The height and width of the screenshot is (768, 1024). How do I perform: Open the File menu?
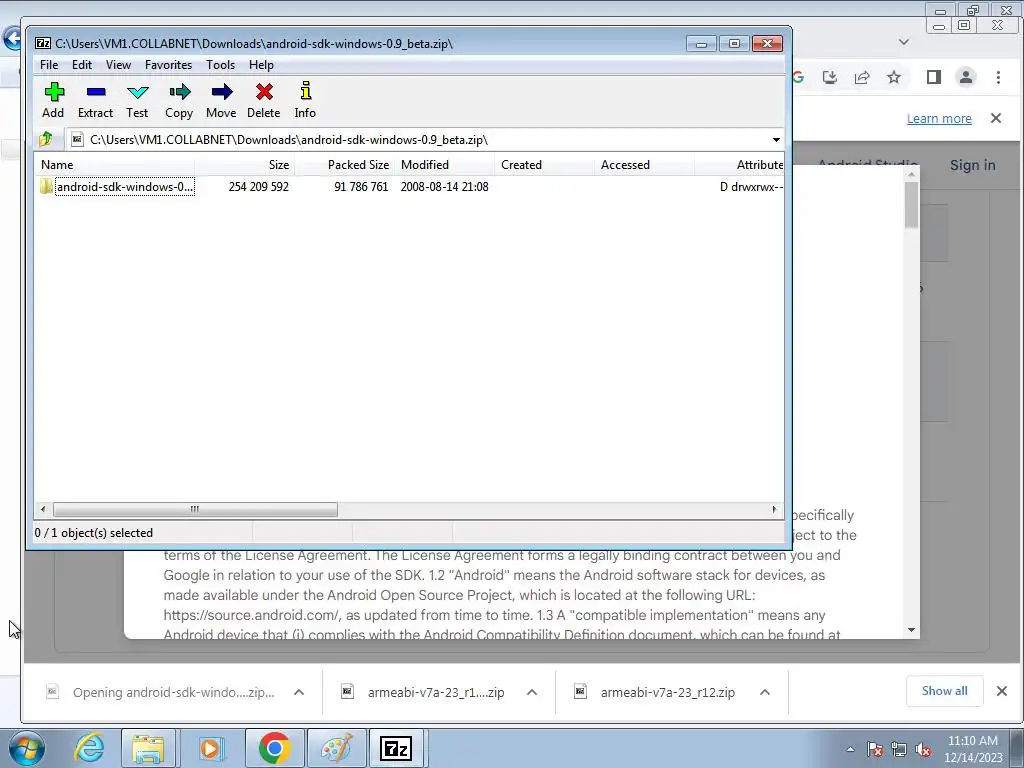49,65
